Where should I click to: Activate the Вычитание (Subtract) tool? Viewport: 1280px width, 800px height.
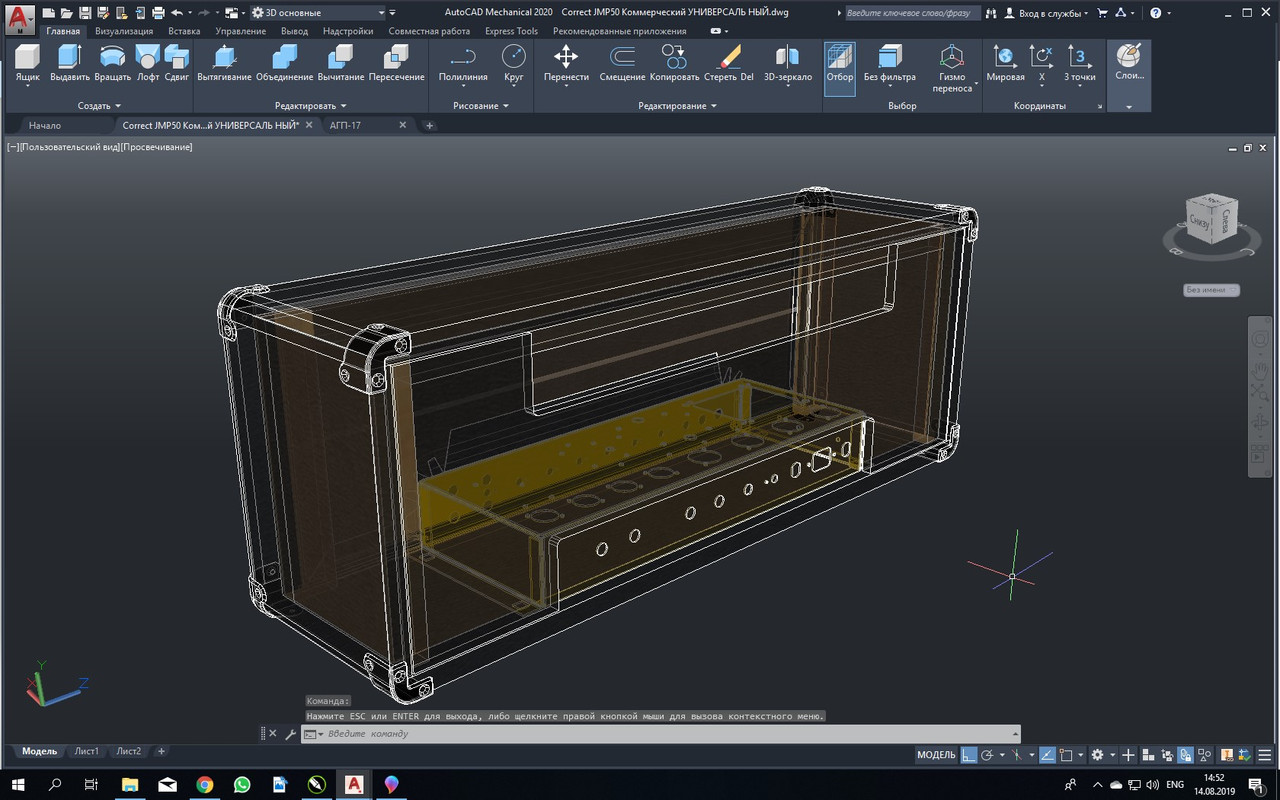tap(340, 62)
